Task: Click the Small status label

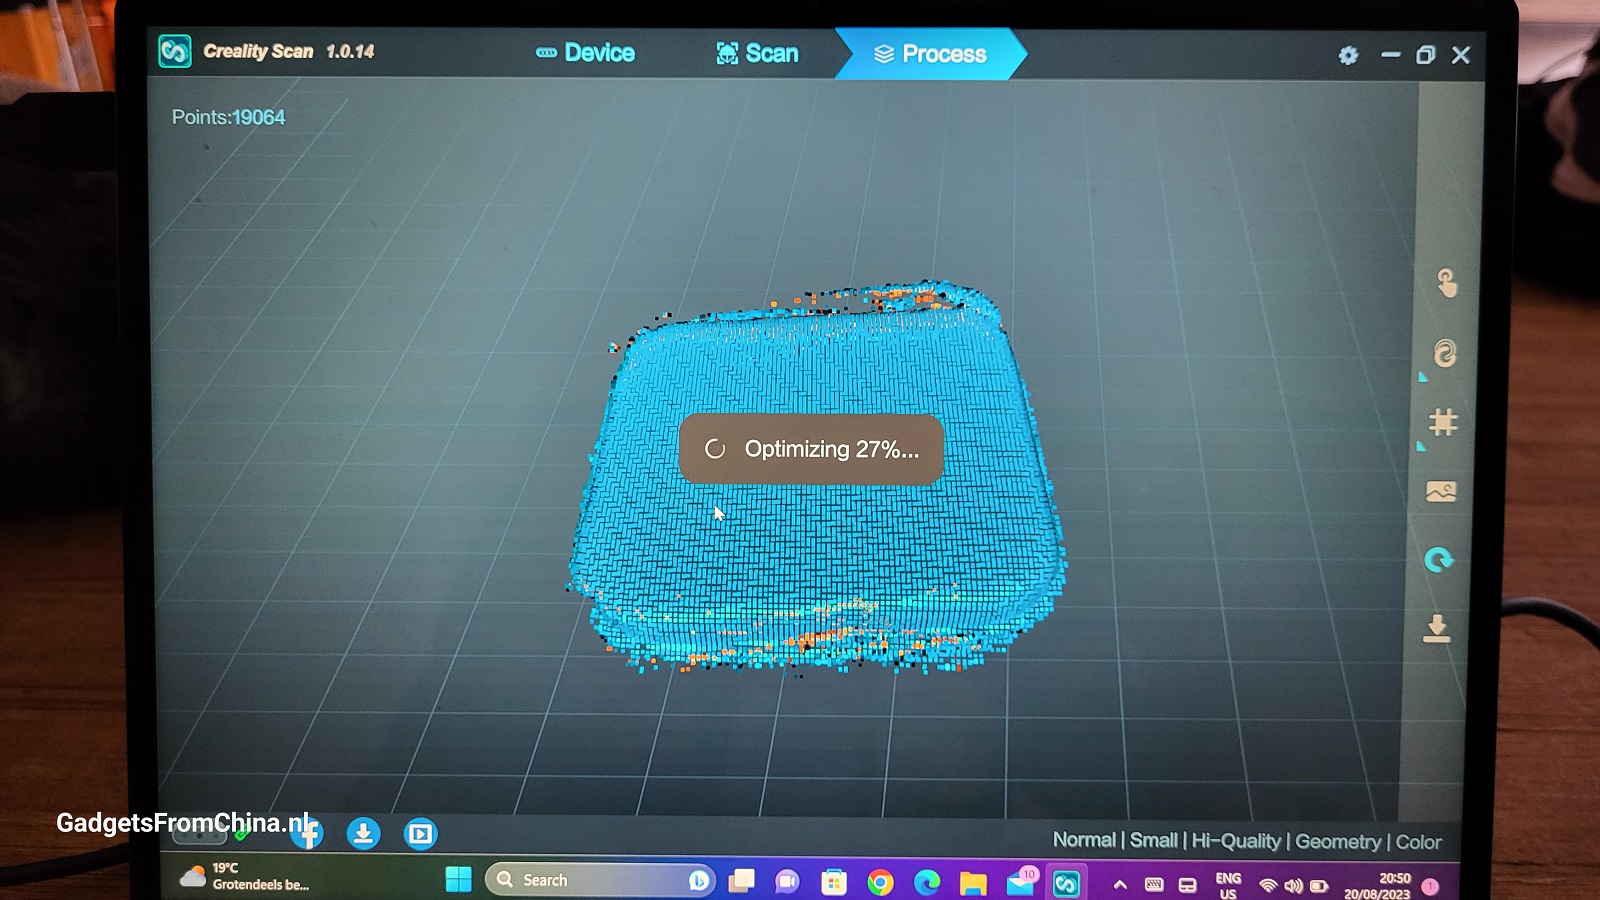Action: click(x=1153, y=840)
